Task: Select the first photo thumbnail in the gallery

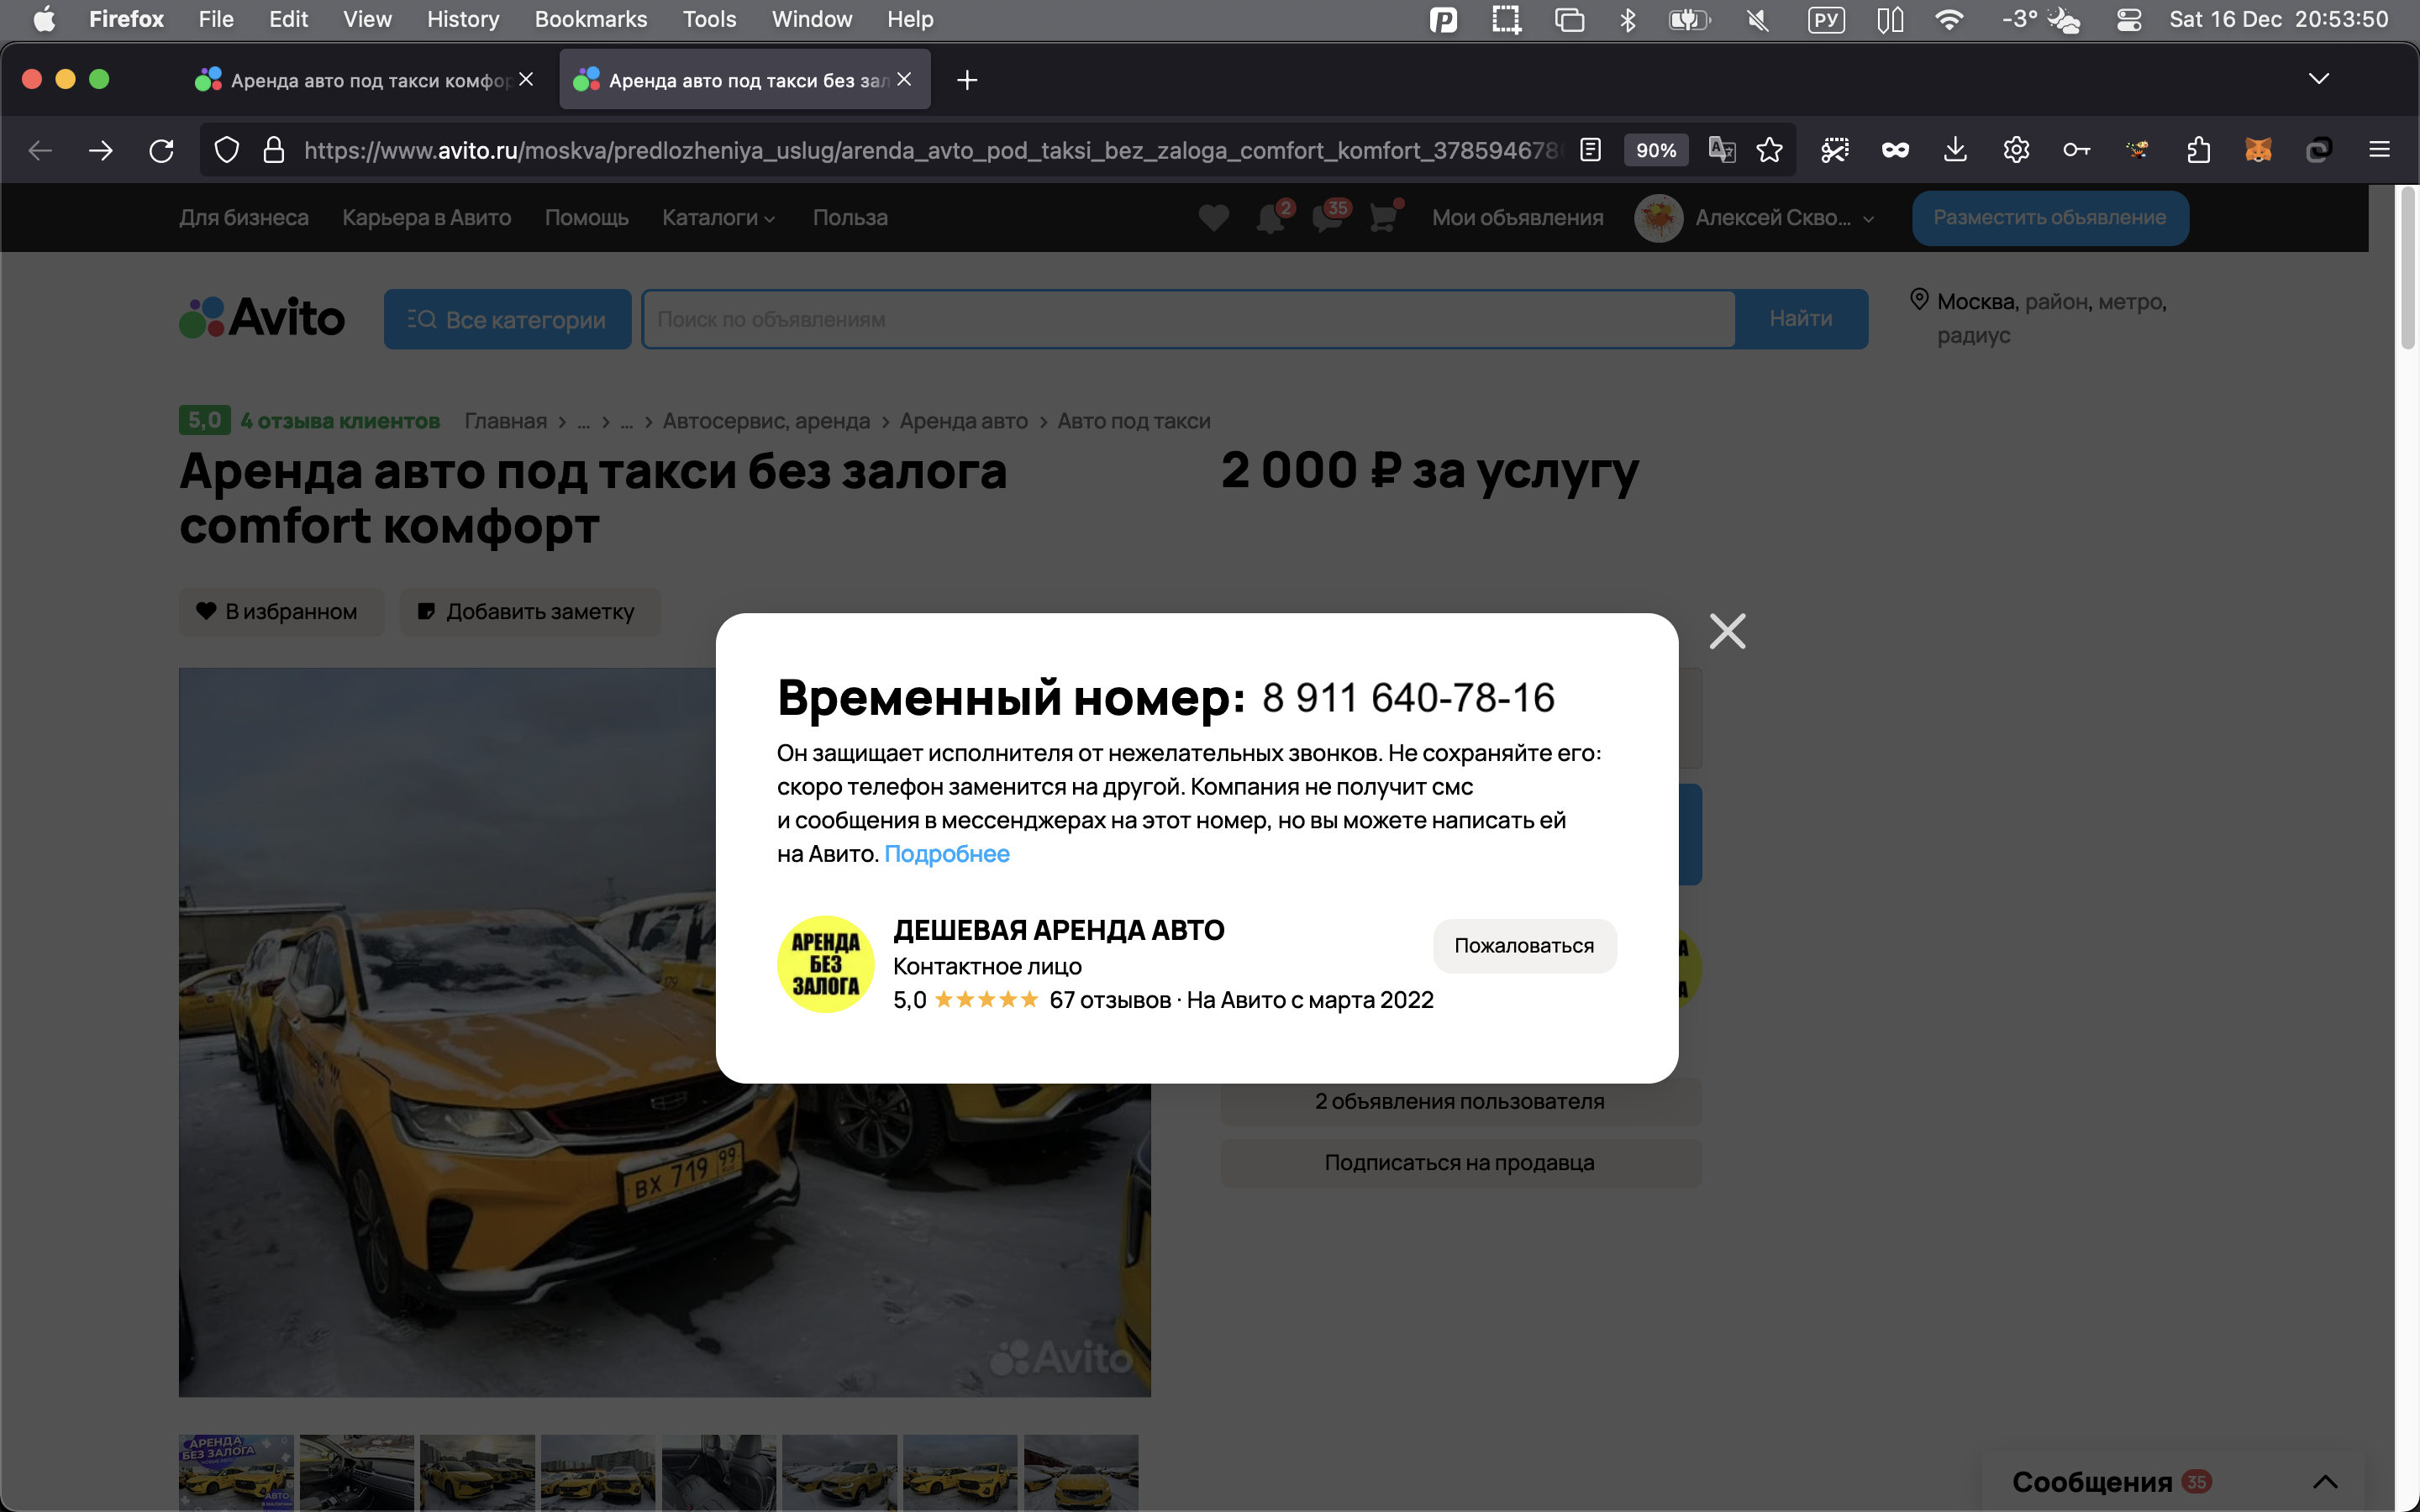Action: pyautogui.click(x=236, y=1472)
